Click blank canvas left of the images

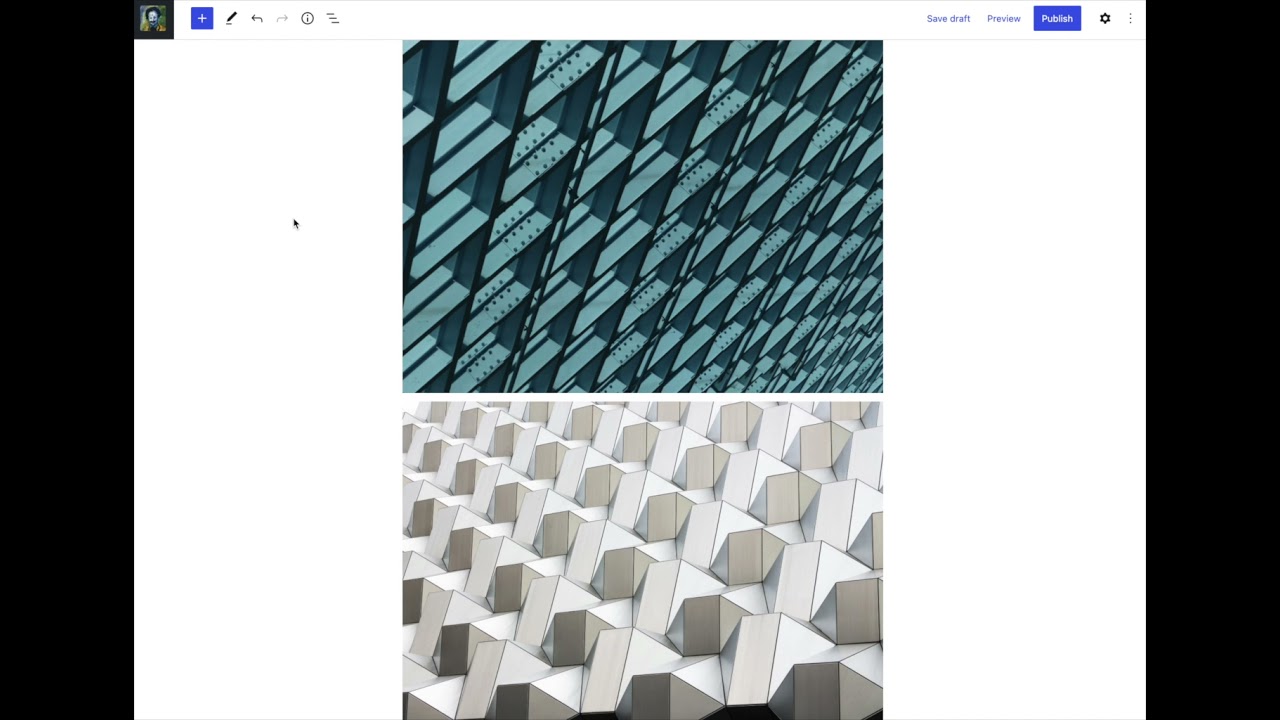click(268, 400)
